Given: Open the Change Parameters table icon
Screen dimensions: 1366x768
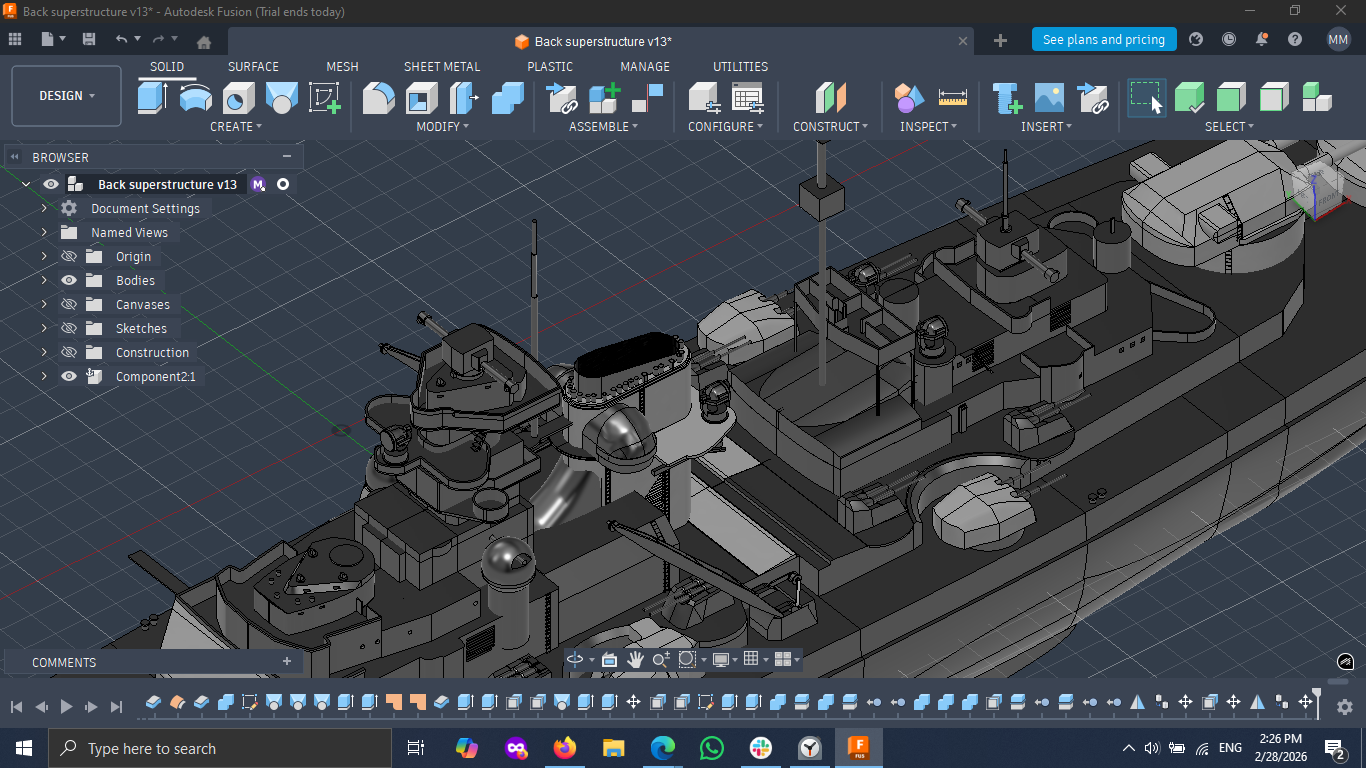Looking at the screenshot, I should (747, 98).
